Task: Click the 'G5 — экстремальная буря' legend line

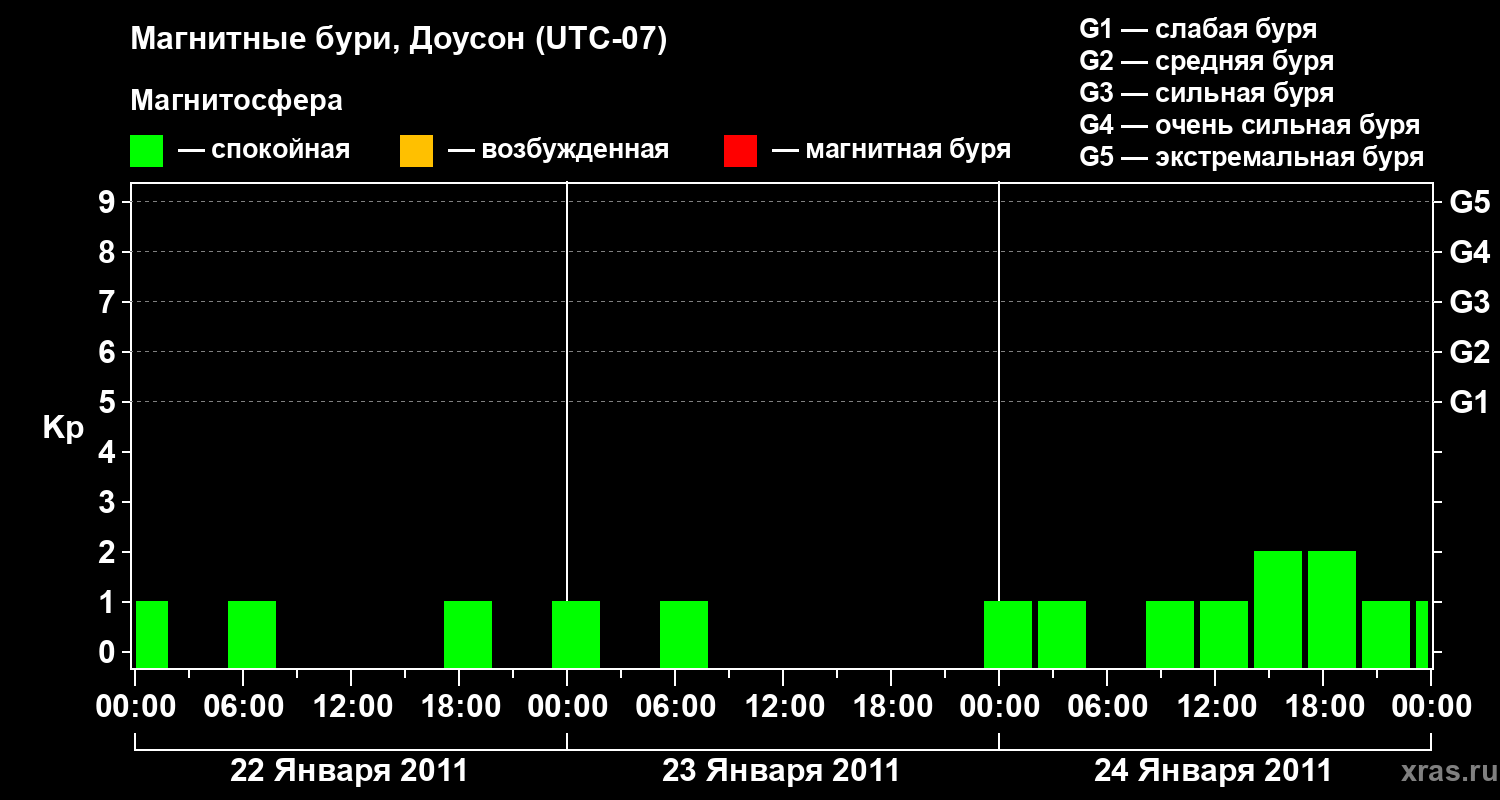Action: point(1252,157)
